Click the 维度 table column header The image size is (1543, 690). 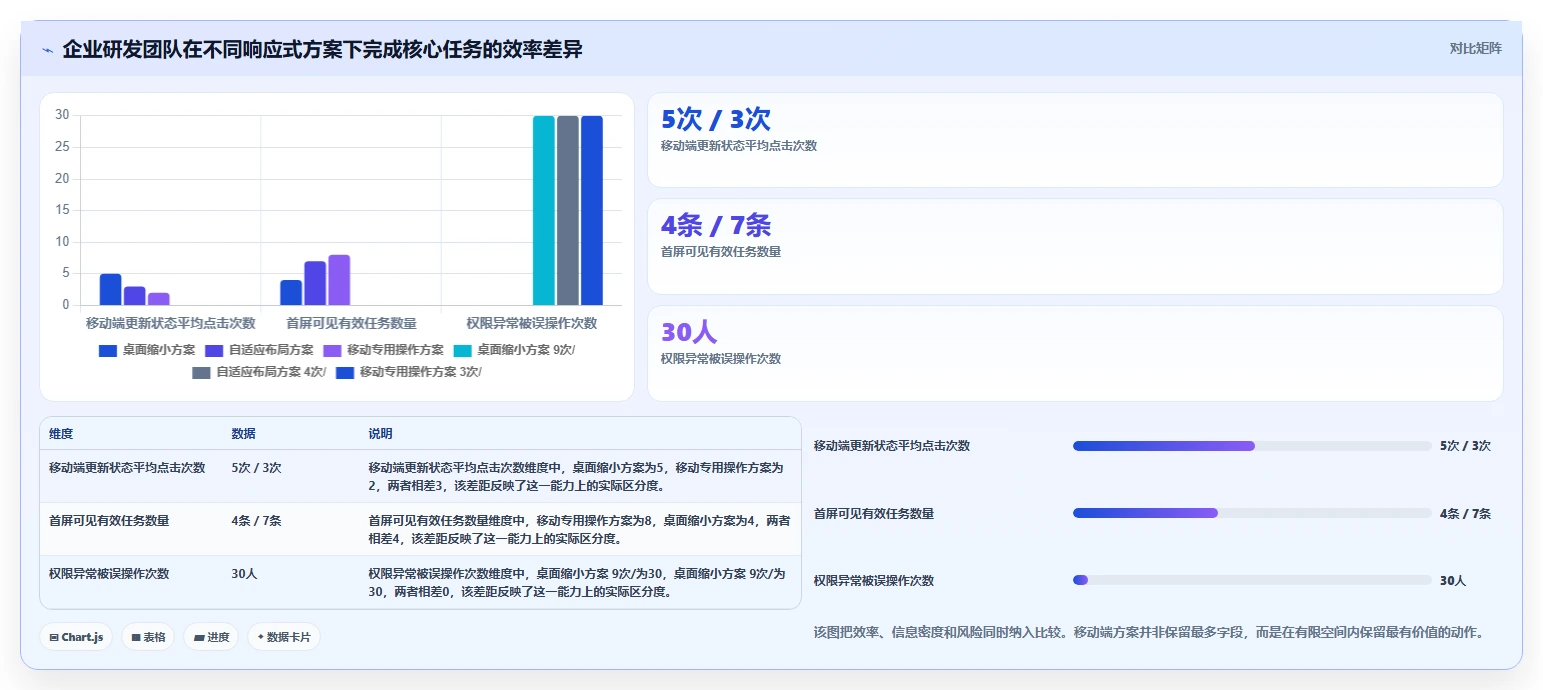click(61, 434)
